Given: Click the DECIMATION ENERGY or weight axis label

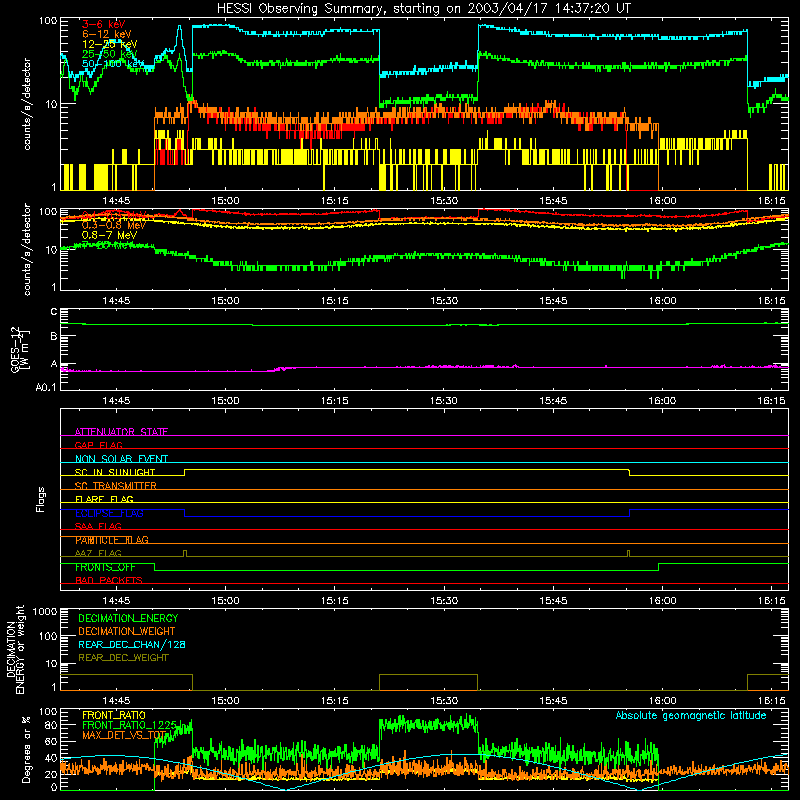Looking at the screenshot, I should coord(15,649).
